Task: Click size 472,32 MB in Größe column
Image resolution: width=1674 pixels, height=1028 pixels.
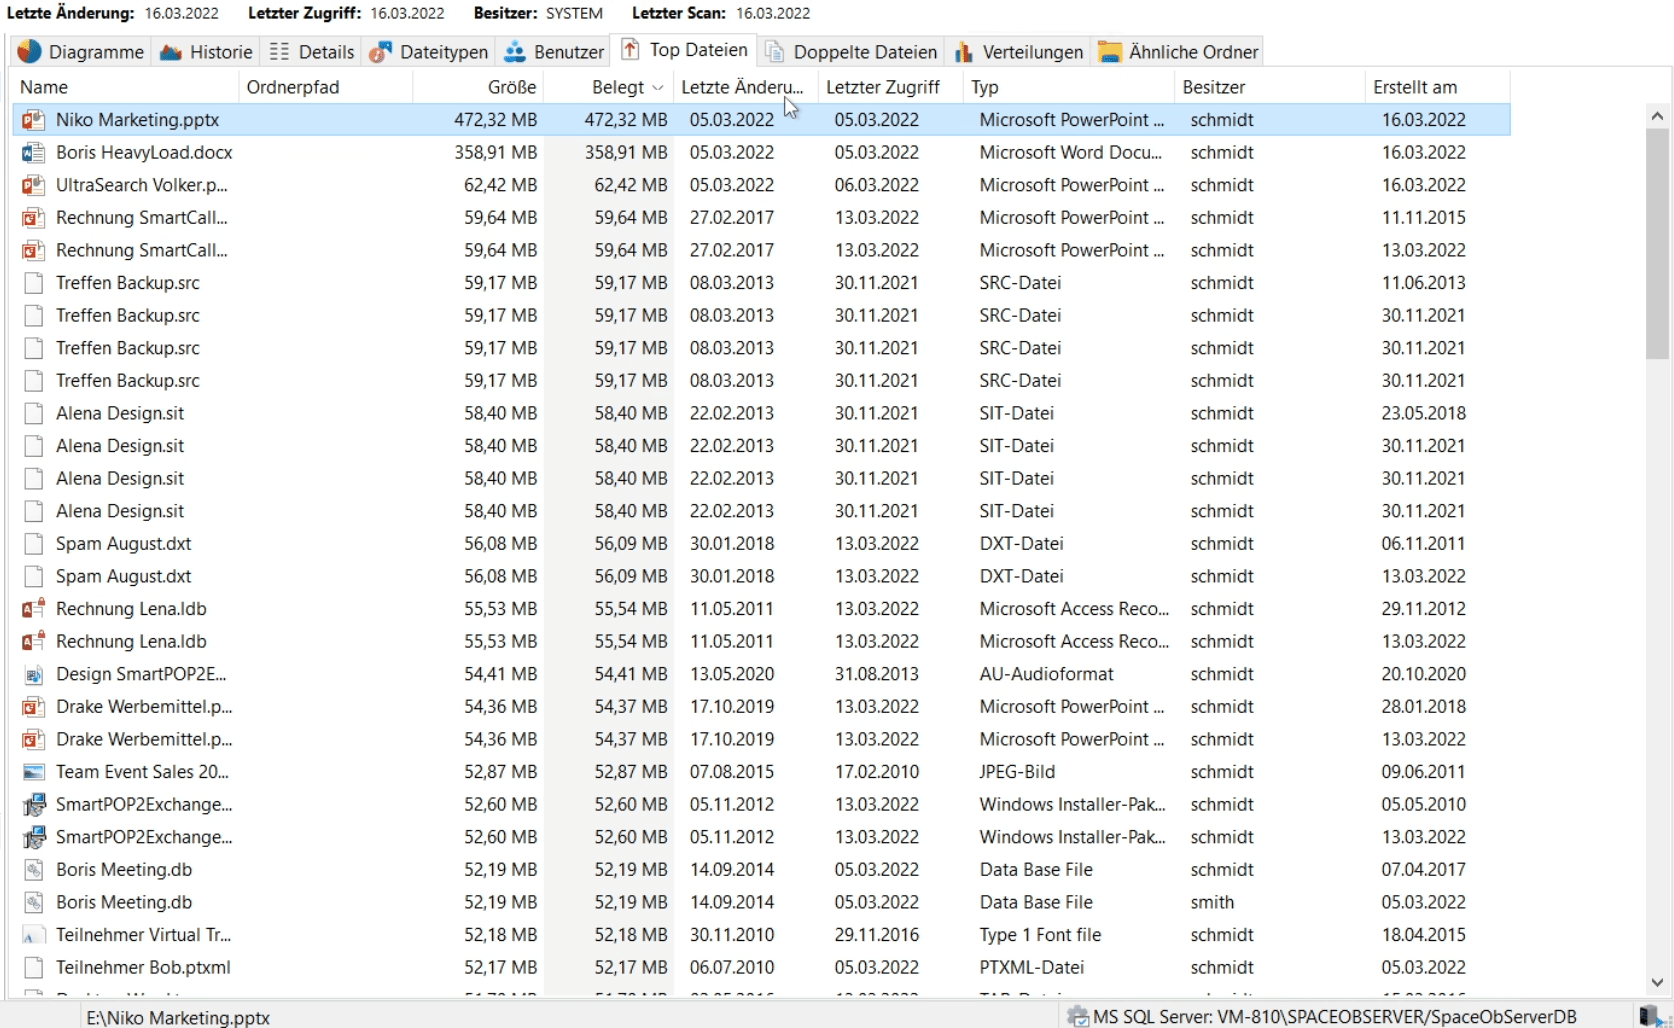Action: 495,119
